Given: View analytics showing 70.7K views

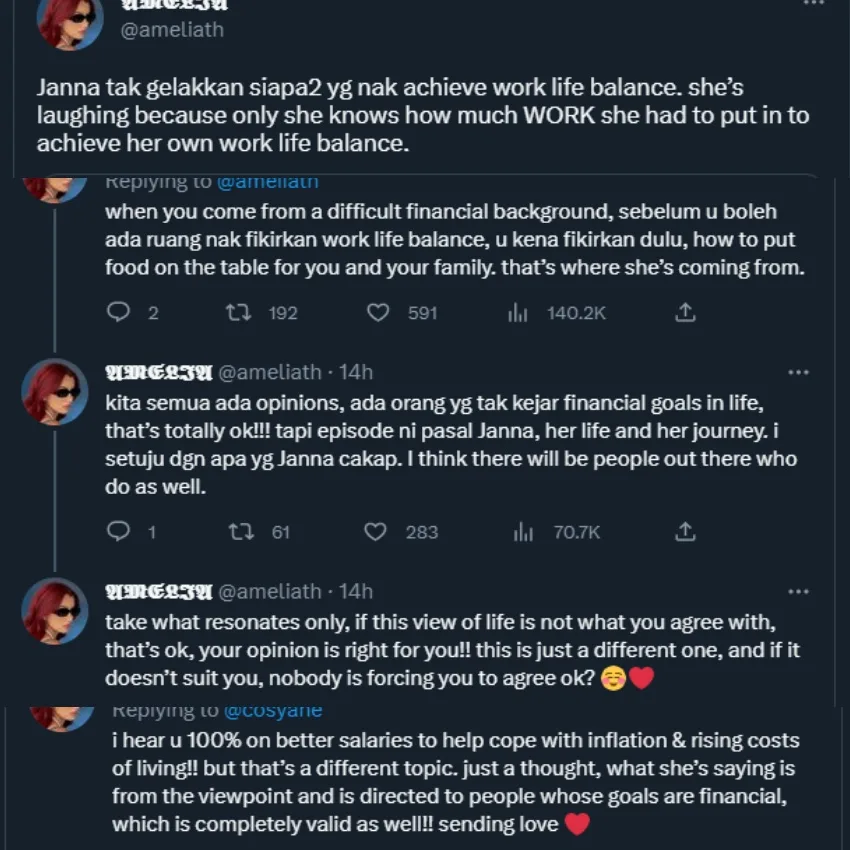Looking at the screenshot, I should (x=522, y=532).
